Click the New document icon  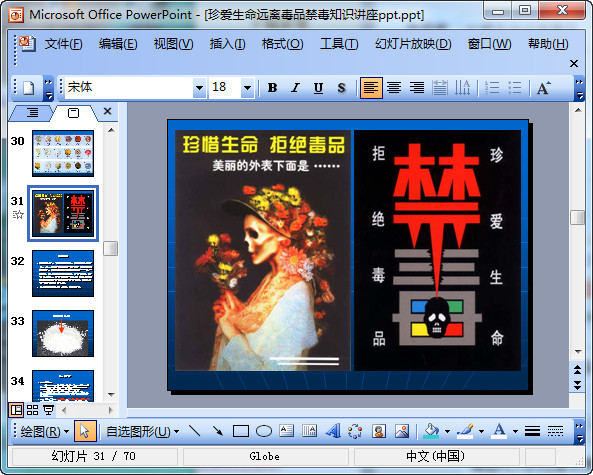tap(29, 88)
